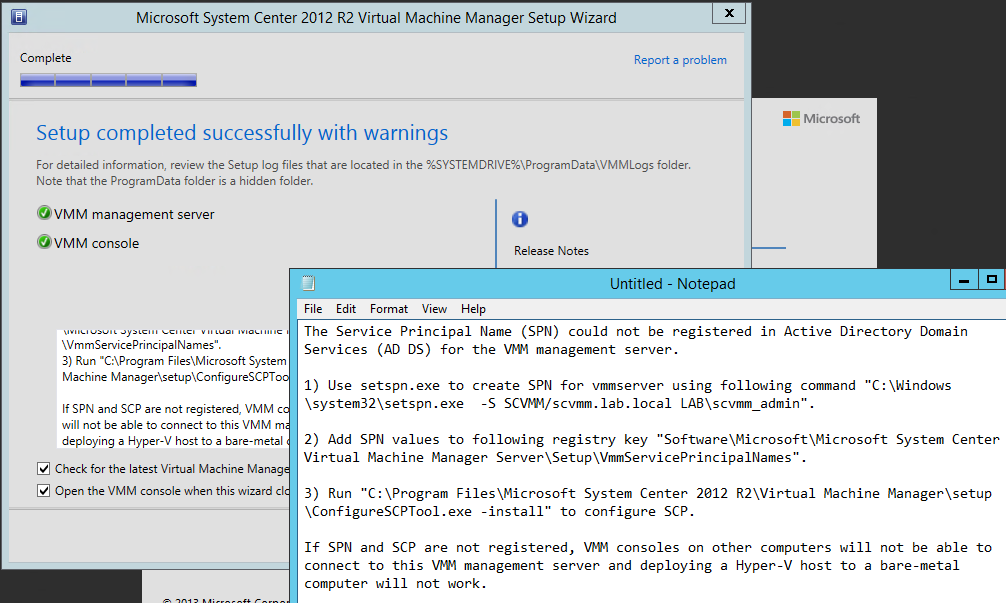
Task: Expand the Format menu in Notepad
Action: point(389,309)
